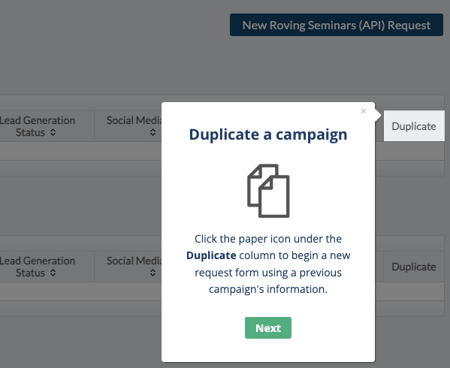Click the green Next button
450x368 pixels.
tap(268, 328)
